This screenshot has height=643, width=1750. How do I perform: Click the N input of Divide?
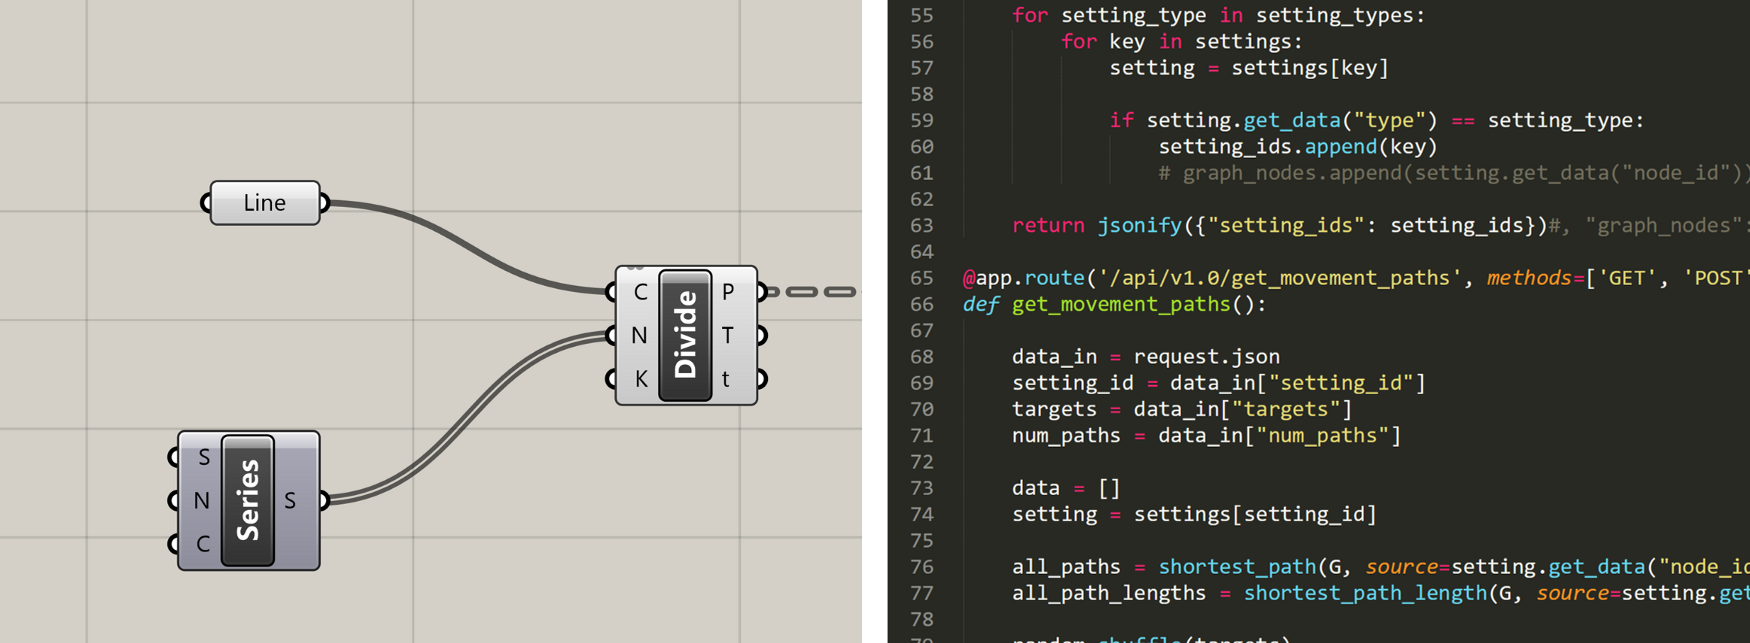[639, 336]
